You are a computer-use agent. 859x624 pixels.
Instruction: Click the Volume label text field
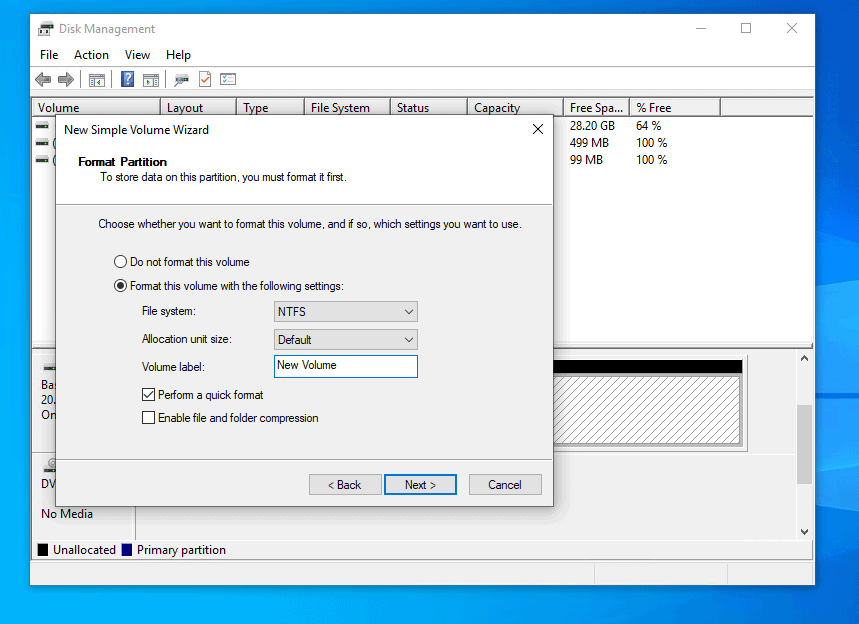(x=346, y=367)
